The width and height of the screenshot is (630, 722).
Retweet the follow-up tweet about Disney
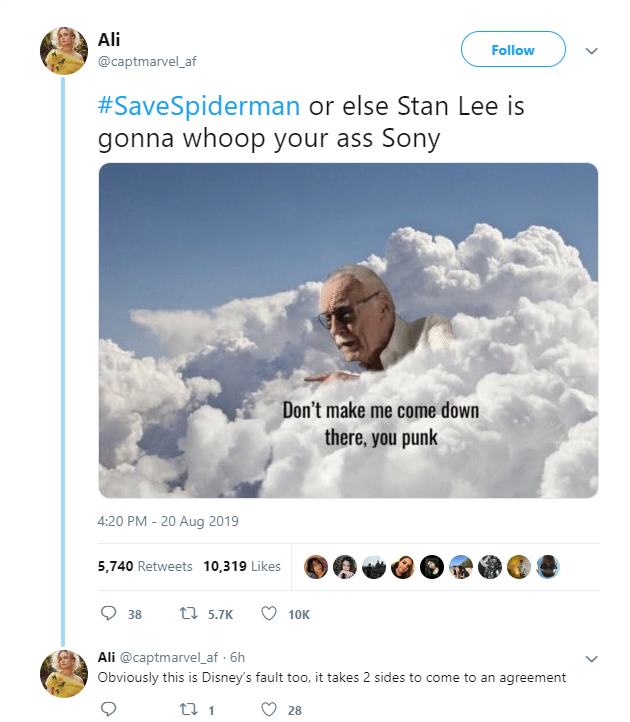pos(187,709)
